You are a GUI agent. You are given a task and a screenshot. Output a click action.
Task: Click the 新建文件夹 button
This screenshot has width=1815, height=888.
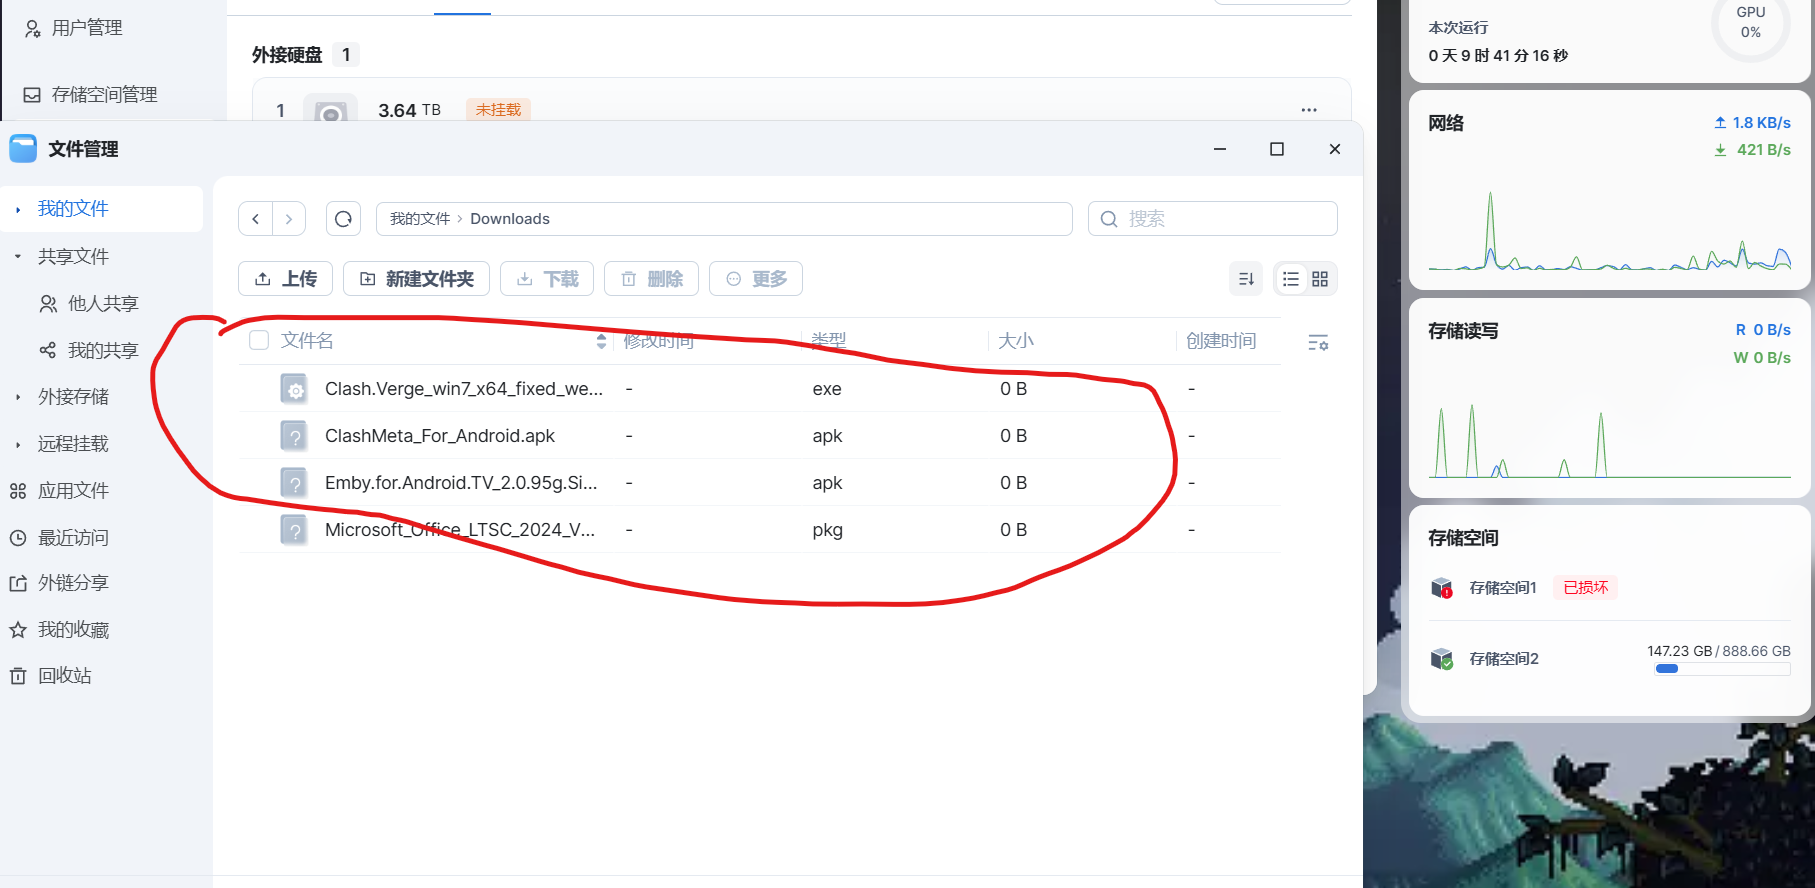click(x=416, y=279)
